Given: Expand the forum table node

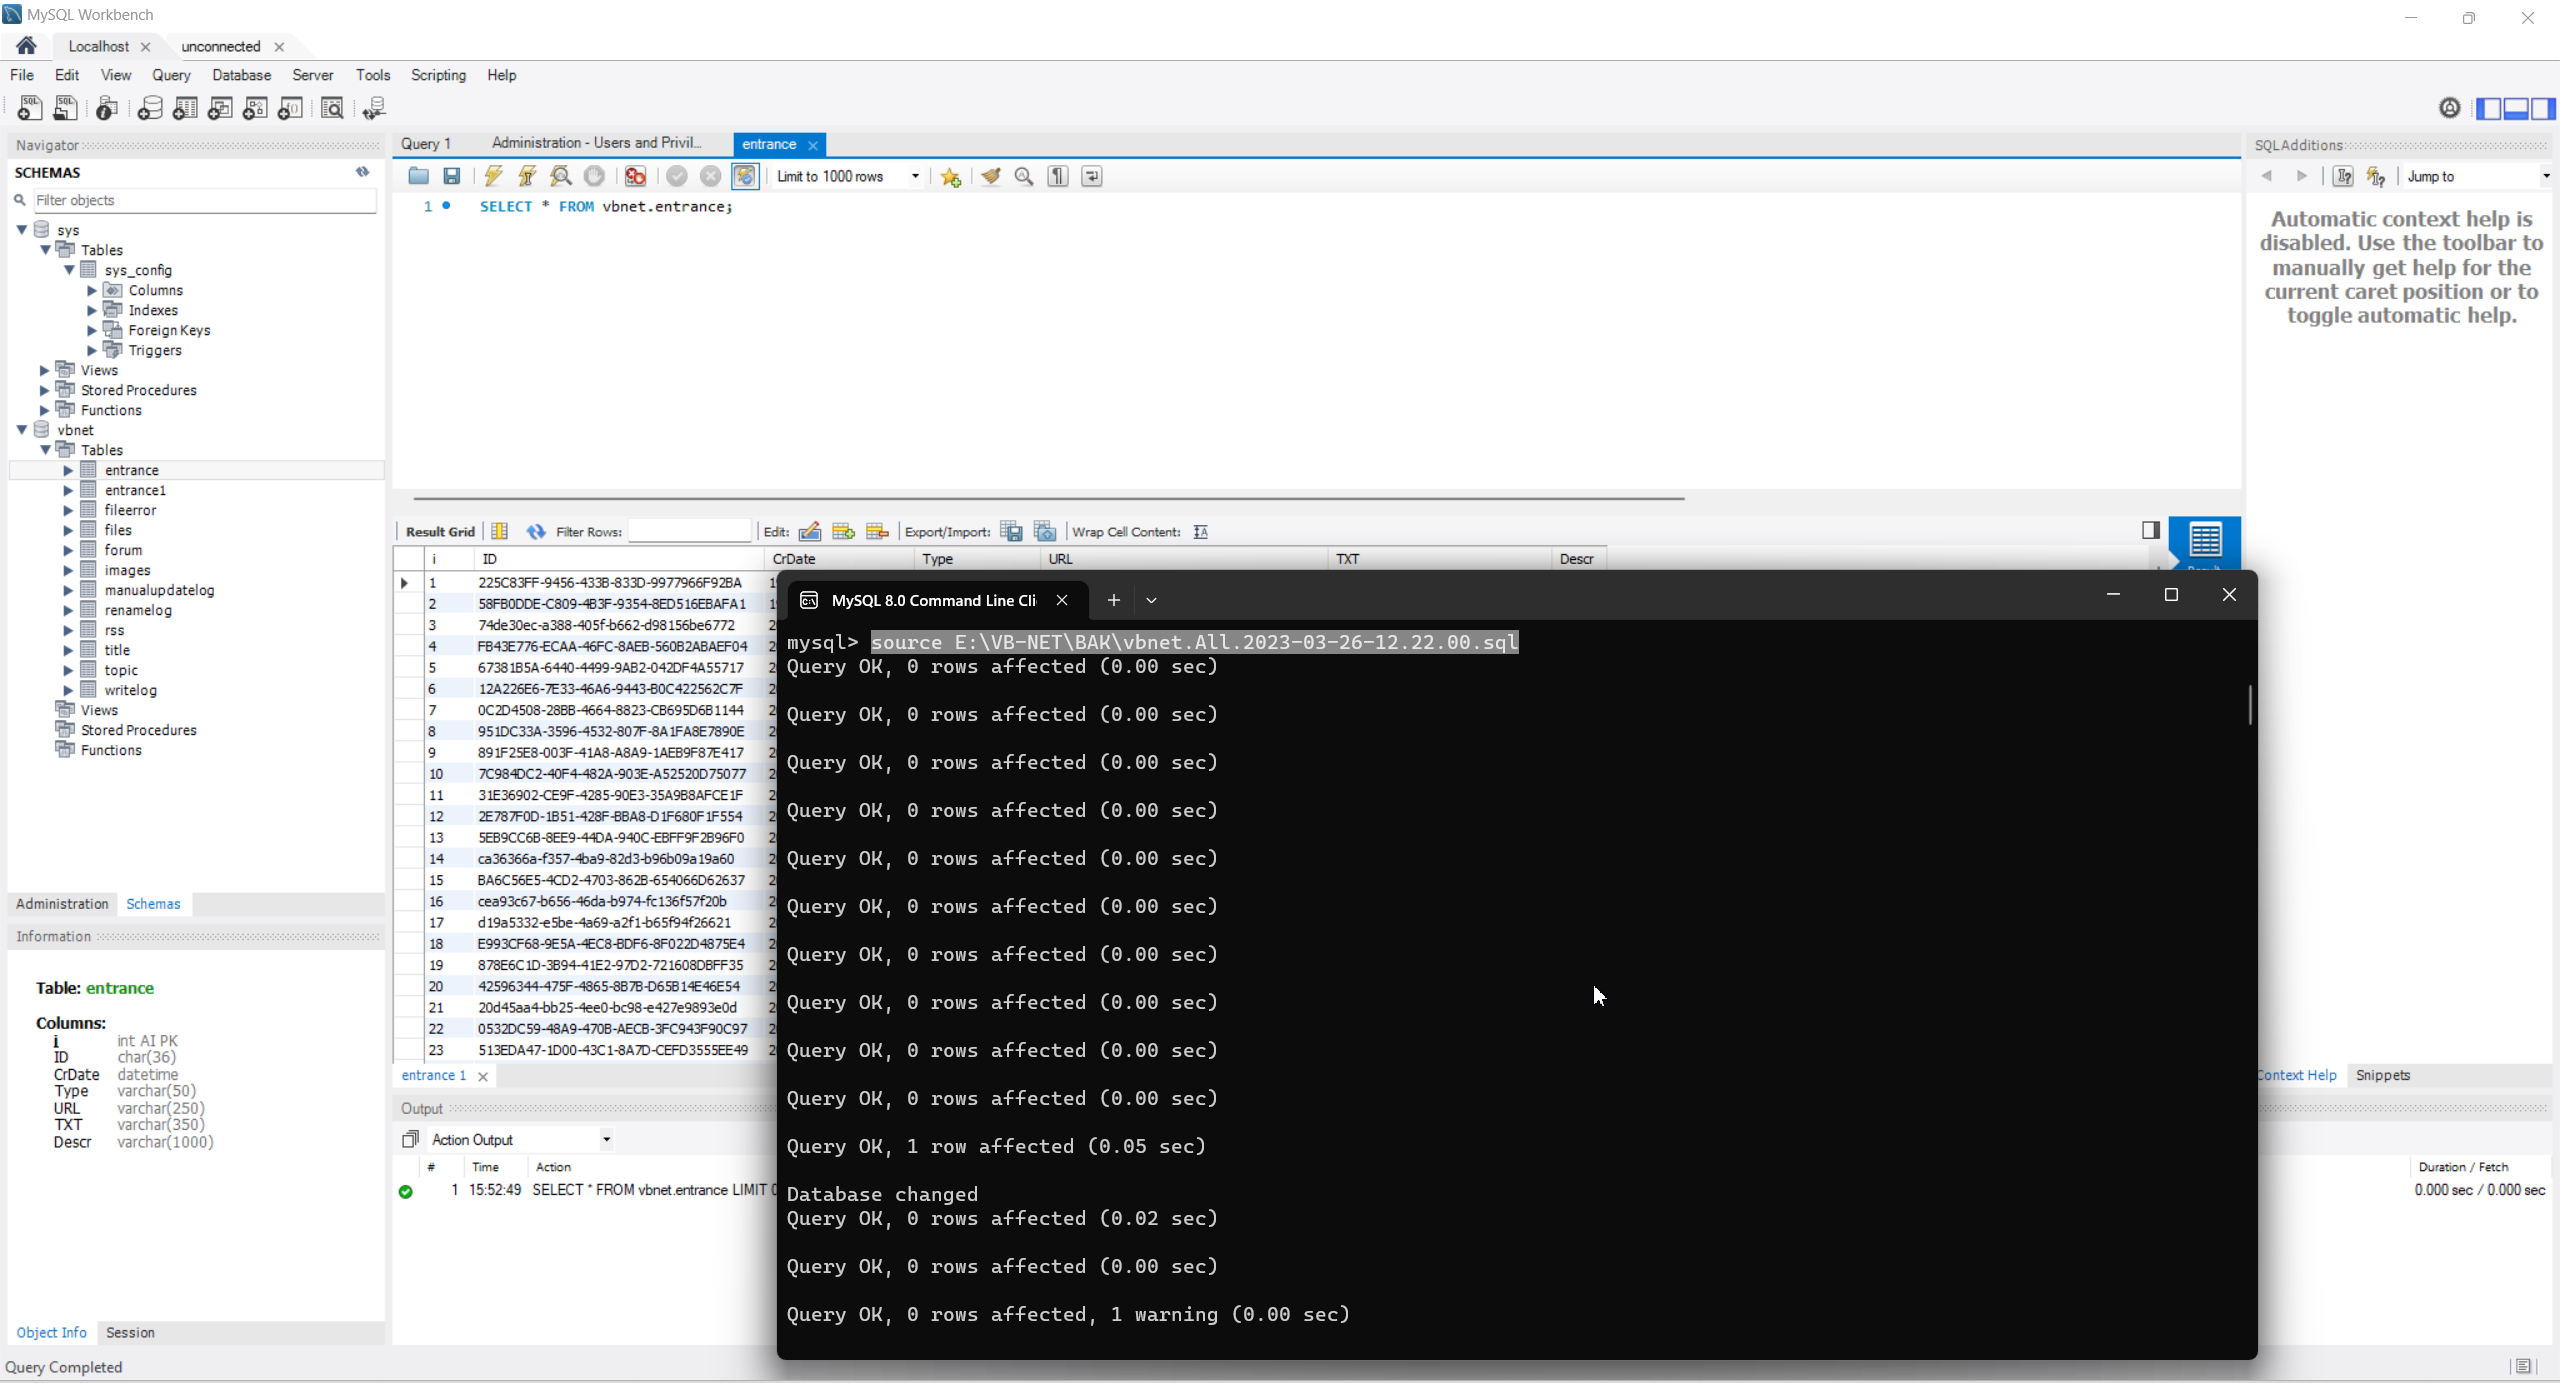Looking at the screenshot, I should tap(68, 550).
